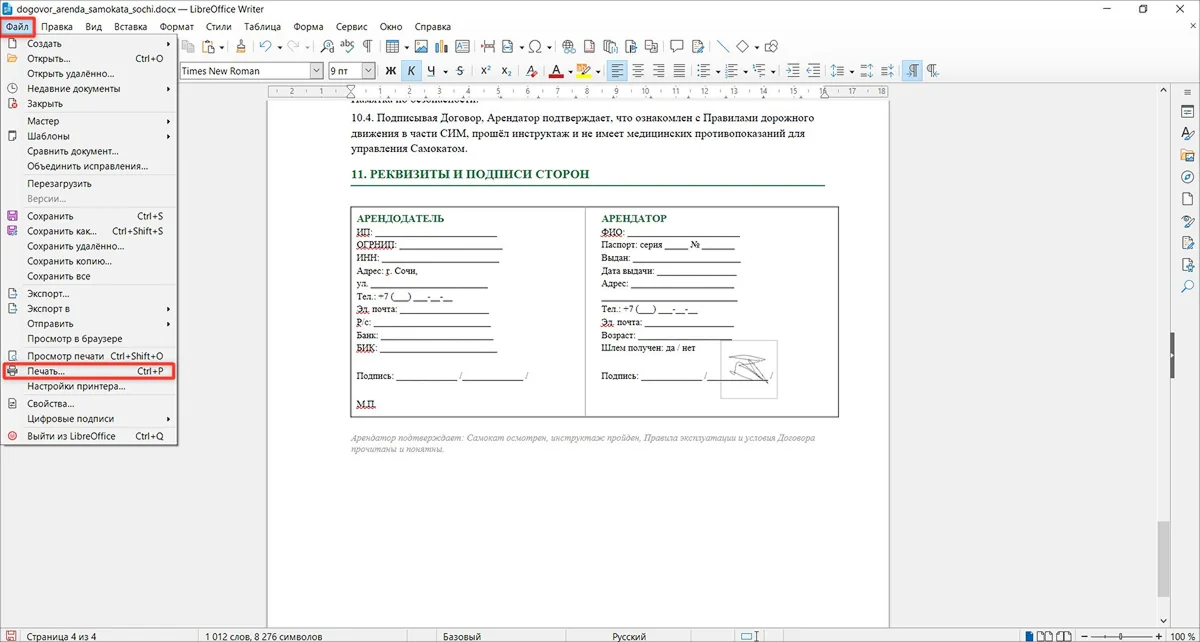
Task: Click Просмотр печати menu entry
Action: click(x=90, y=356)
